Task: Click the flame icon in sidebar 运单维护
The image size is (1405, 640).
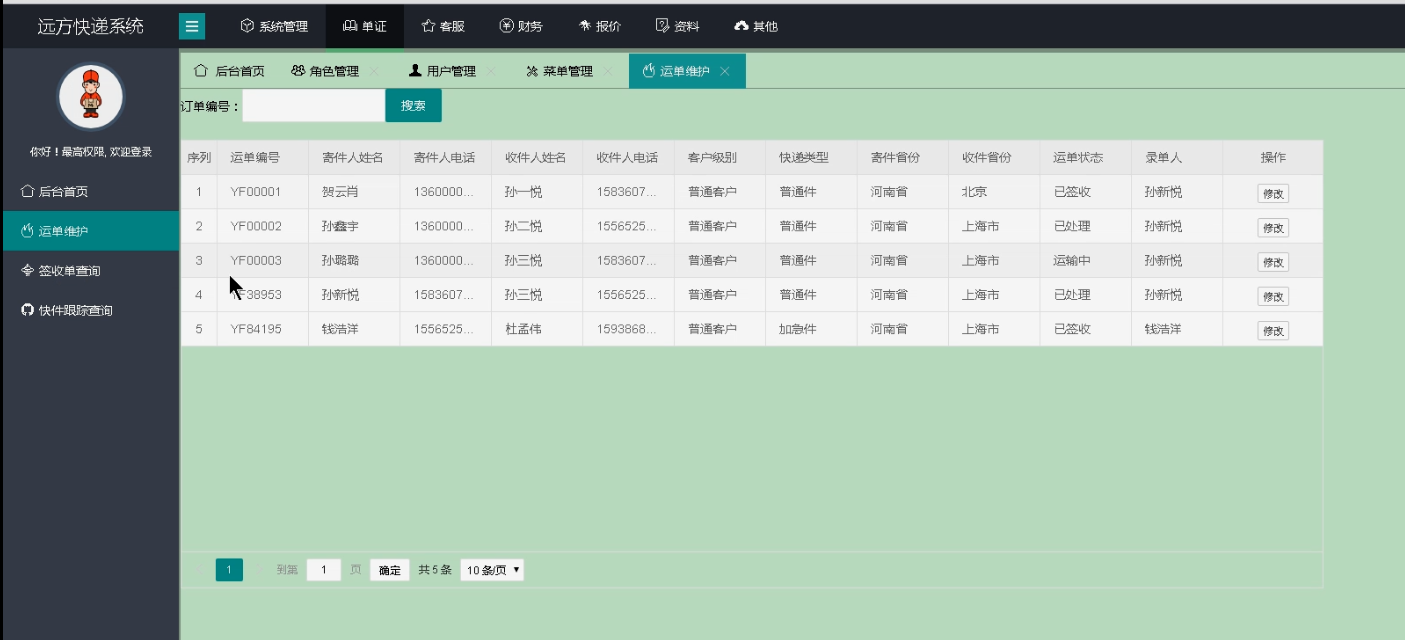Action: click(27, 231)
